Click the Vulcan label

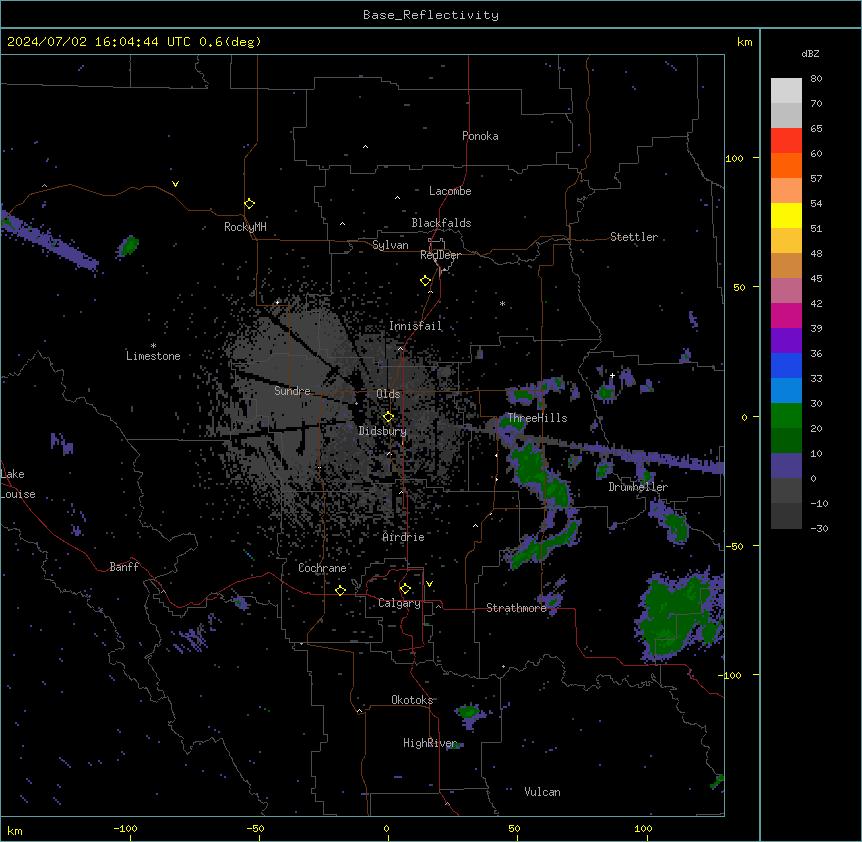[542, 792]
